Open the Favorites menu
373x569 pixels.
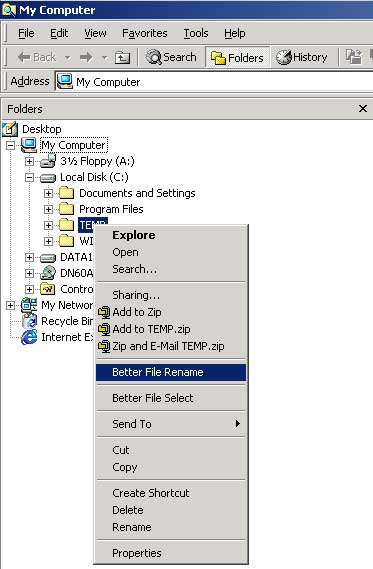[144, 33]
